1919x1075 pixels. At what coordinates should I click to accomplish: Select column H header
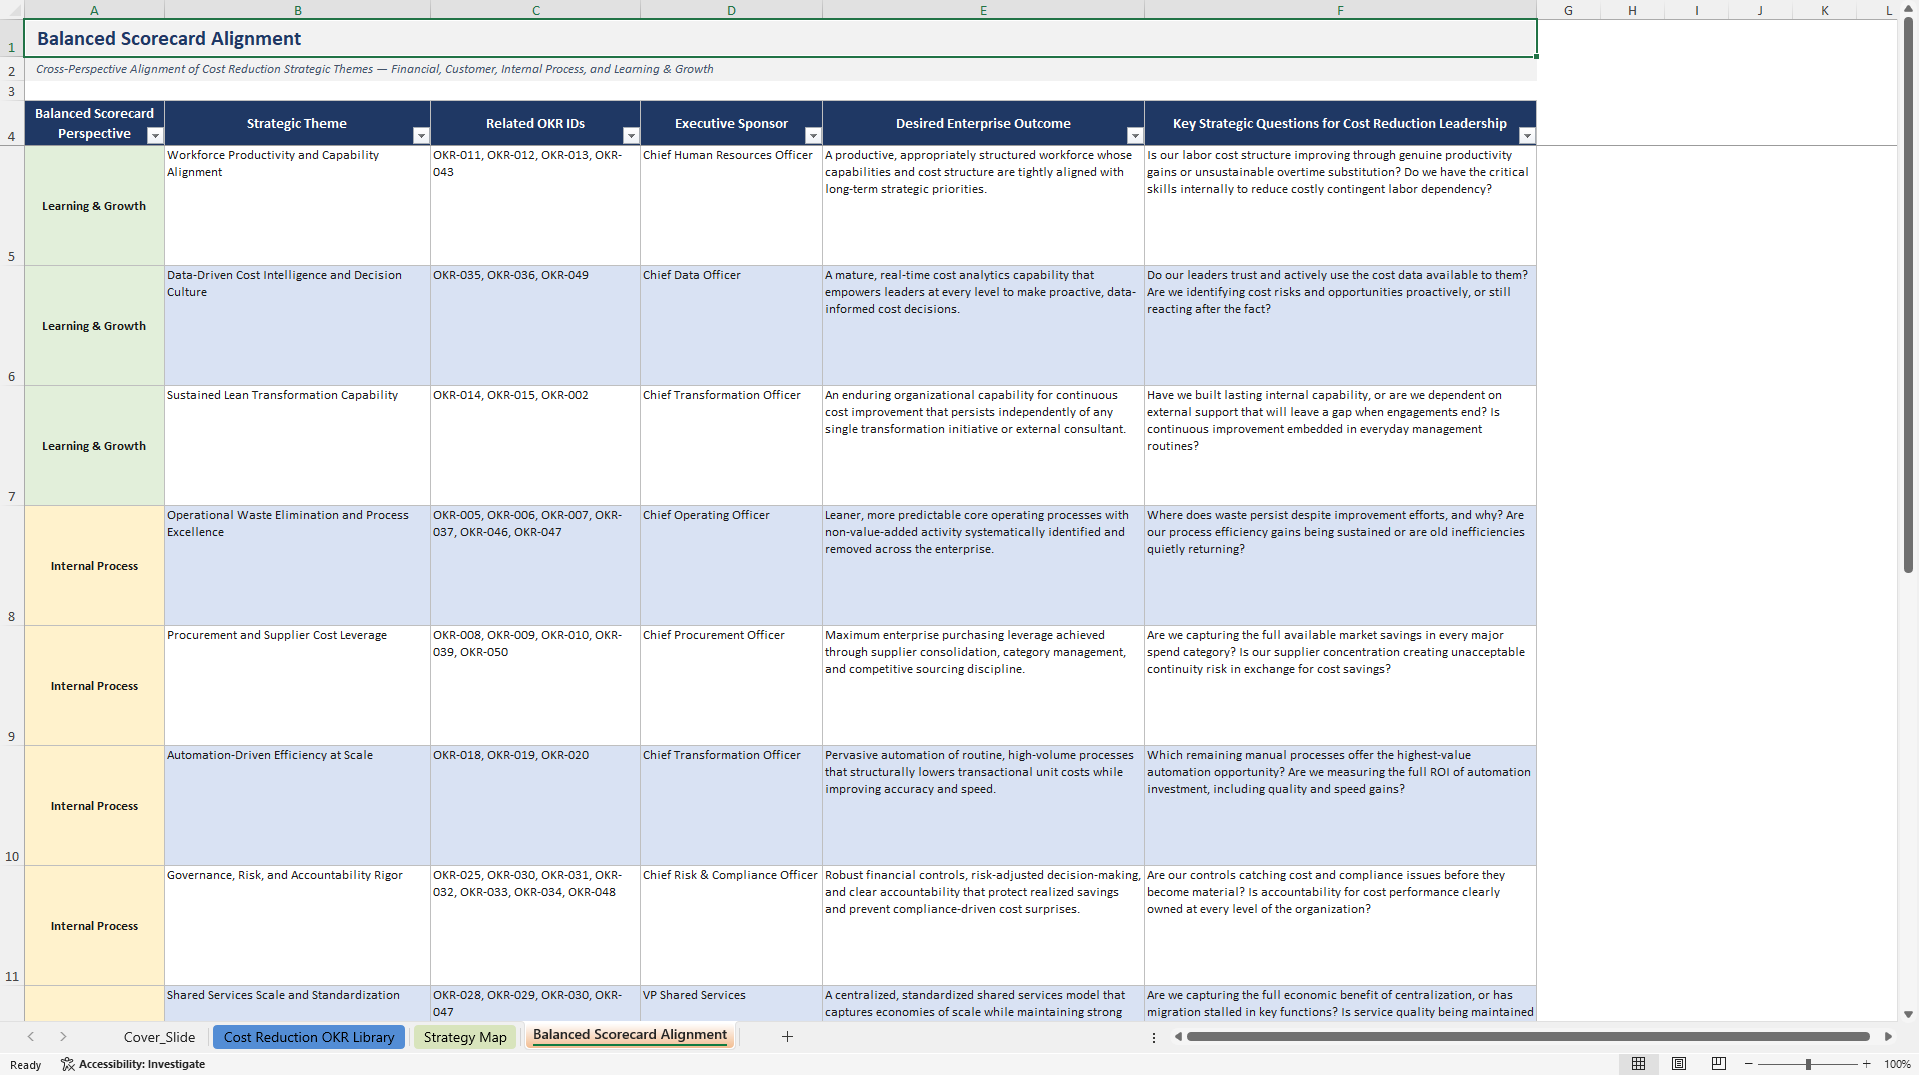point(1632,10)
